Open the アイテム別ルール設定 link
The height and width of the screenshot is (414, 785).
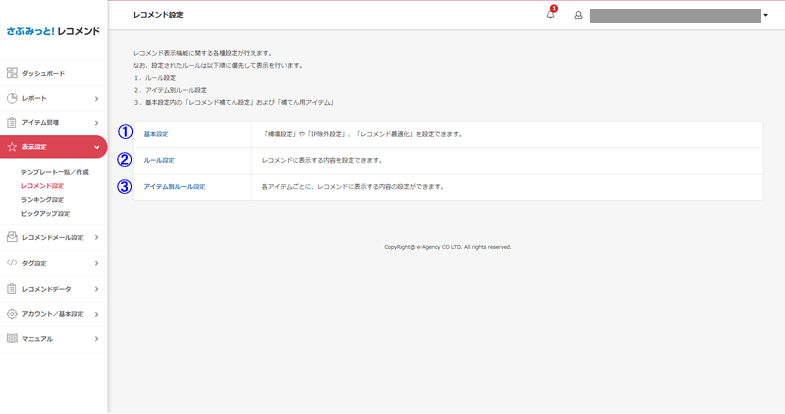[174, 187]
